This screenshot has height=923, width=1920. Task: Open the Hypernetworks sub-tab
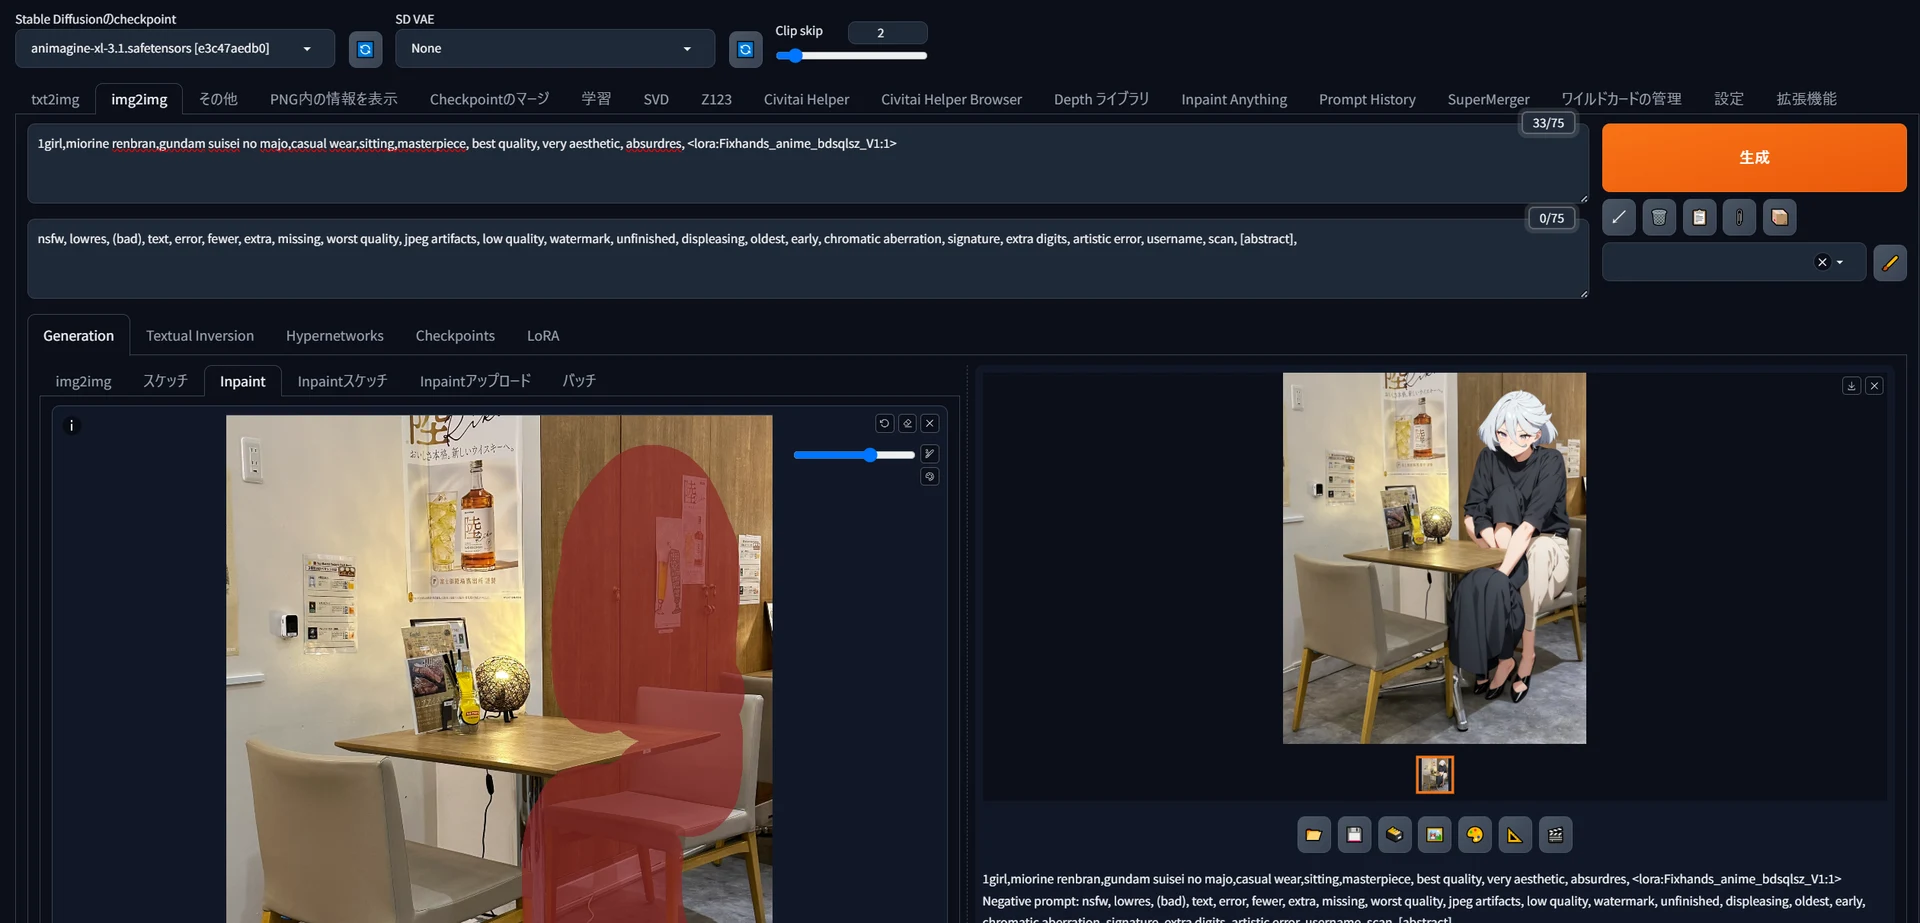coord(335,335)
